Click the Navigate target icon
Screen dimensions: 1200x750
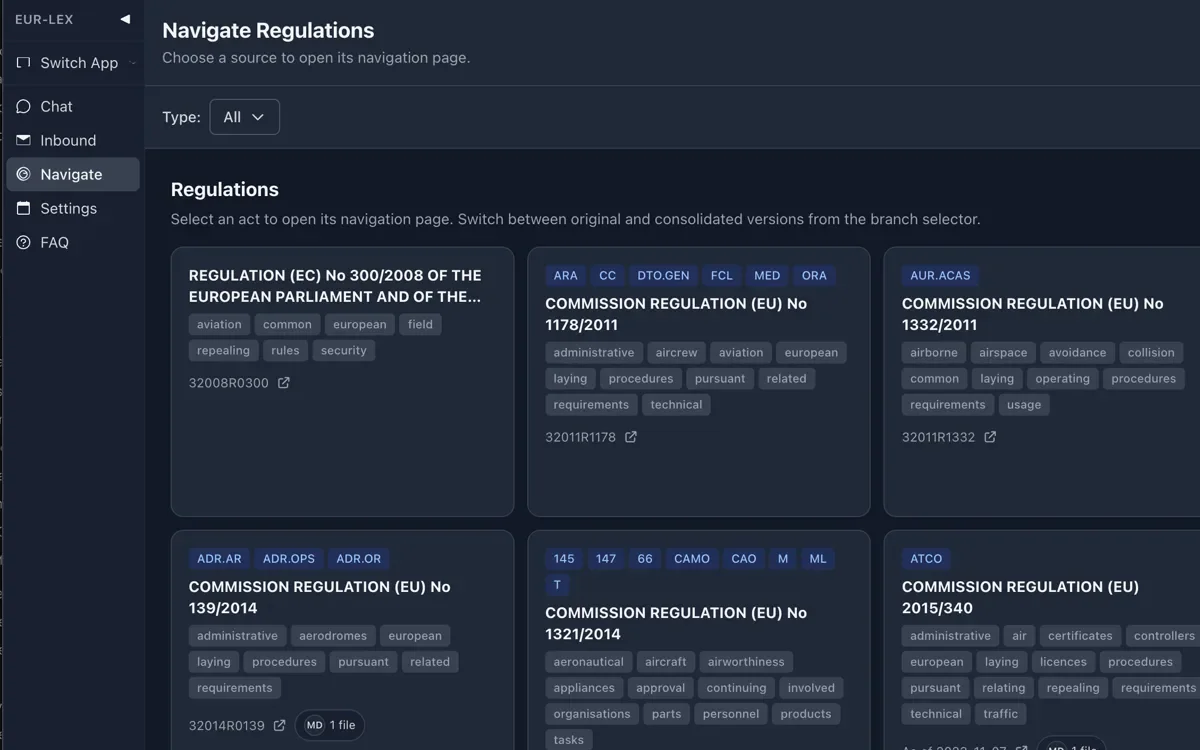(24, 174)
